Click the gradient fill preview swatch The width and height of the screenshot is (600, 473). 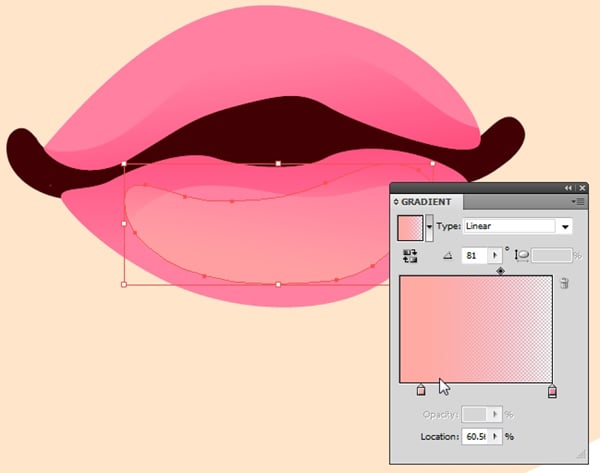point(411,227)
